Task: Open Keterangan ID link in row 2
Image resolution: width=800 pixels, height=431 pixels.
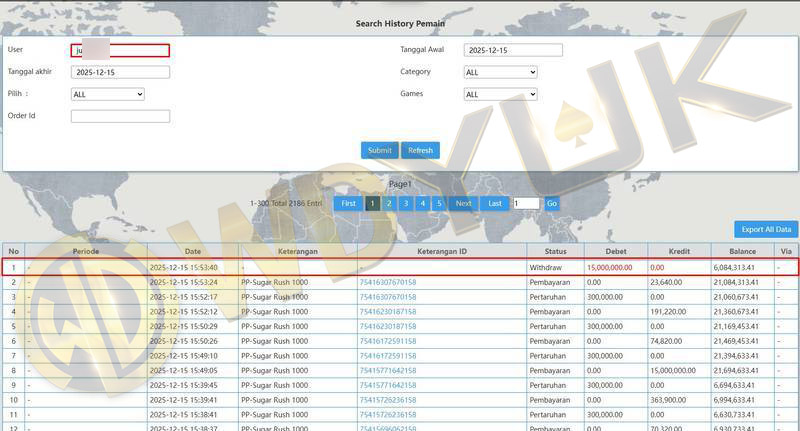Action: (x=387, y=283)
